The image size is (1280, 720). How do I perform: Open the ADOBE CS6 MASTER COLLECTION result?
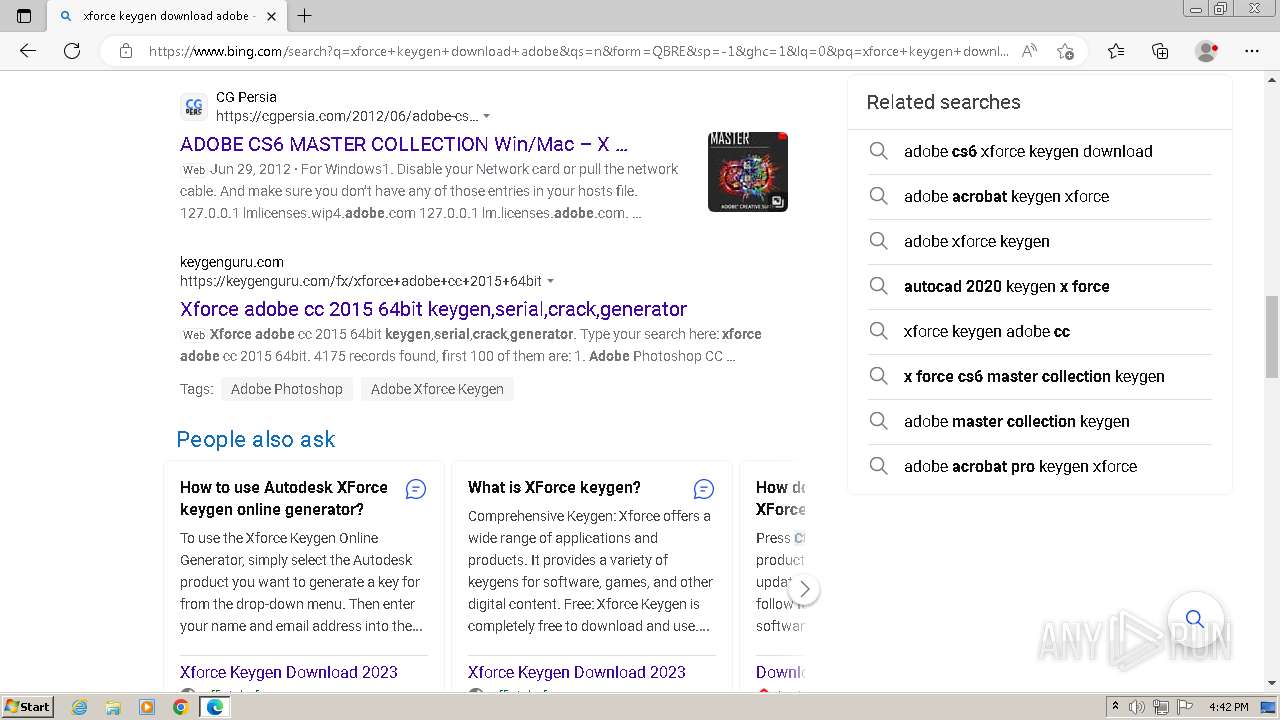(x=404, y=144)
